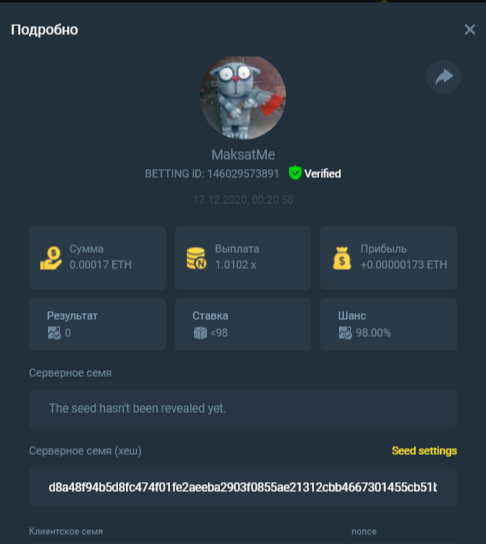Close the Подробно dialog
486x544 pixels.
click(x=470, y=29)
